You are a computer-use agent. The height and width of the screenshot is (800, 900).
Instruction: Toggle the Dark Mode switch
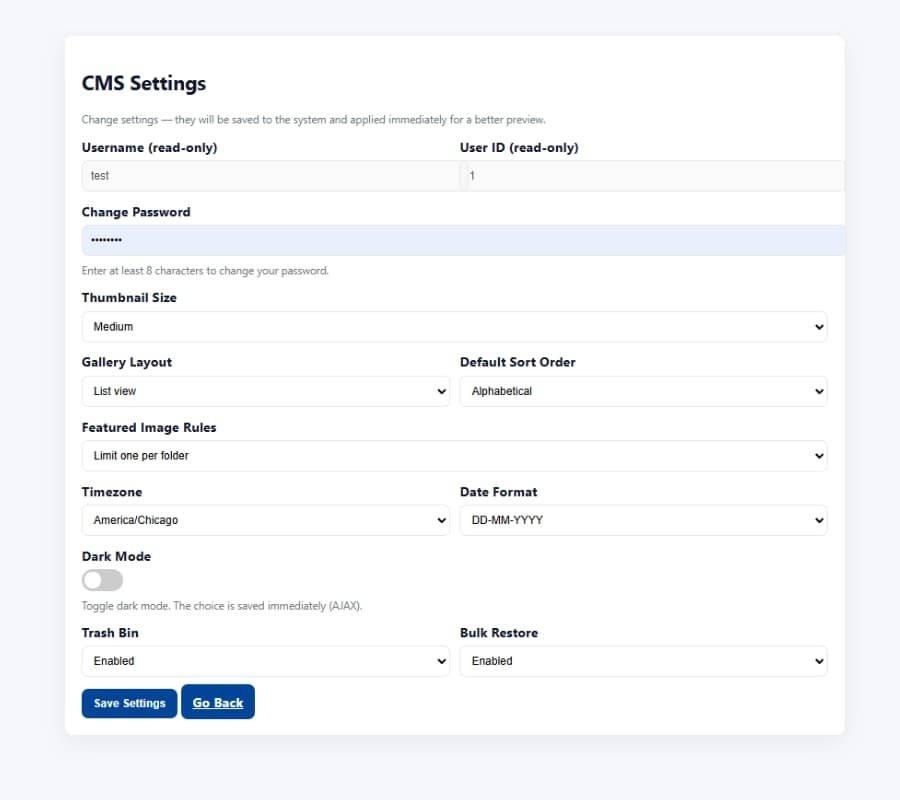(x=102, y=580)
